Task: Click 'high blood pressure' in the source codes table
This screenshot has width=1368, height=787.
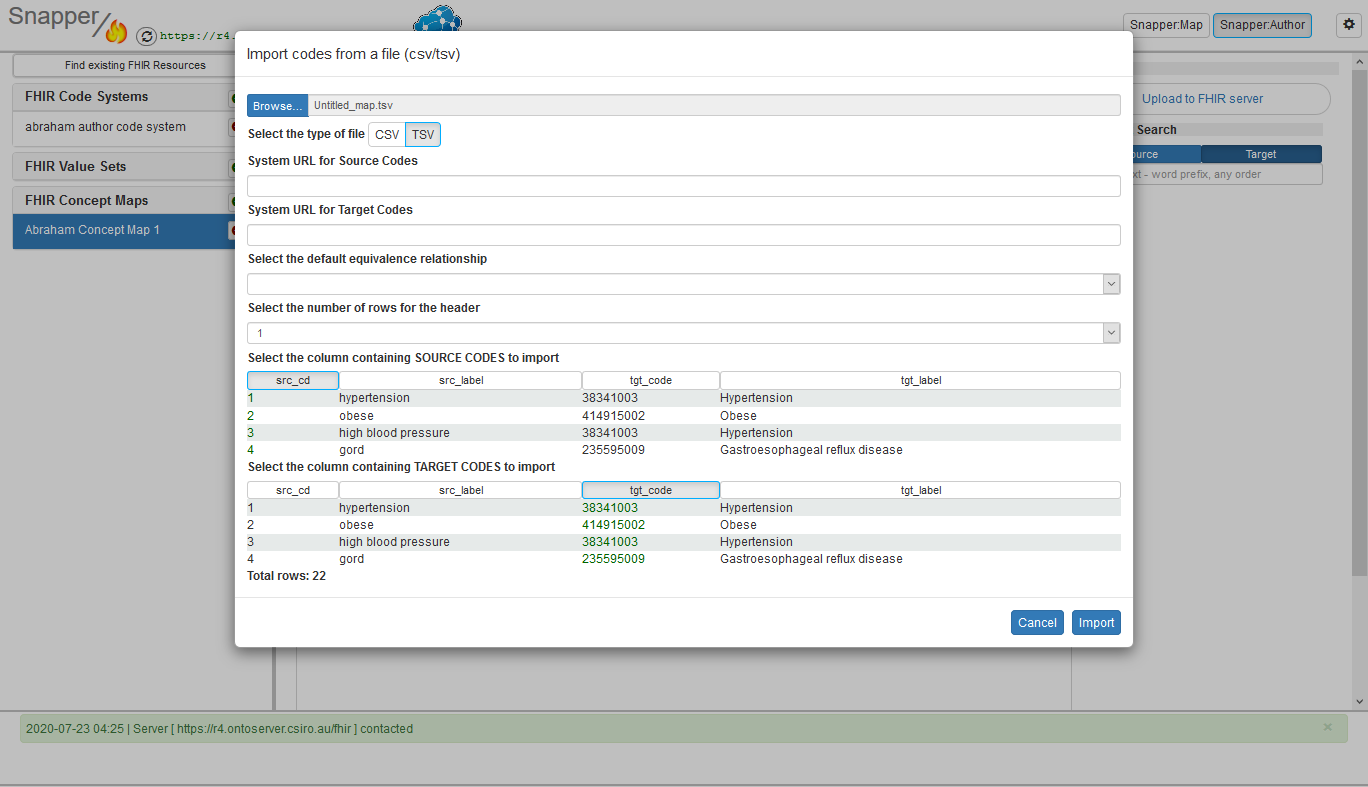Action: (x=394, y=433)
